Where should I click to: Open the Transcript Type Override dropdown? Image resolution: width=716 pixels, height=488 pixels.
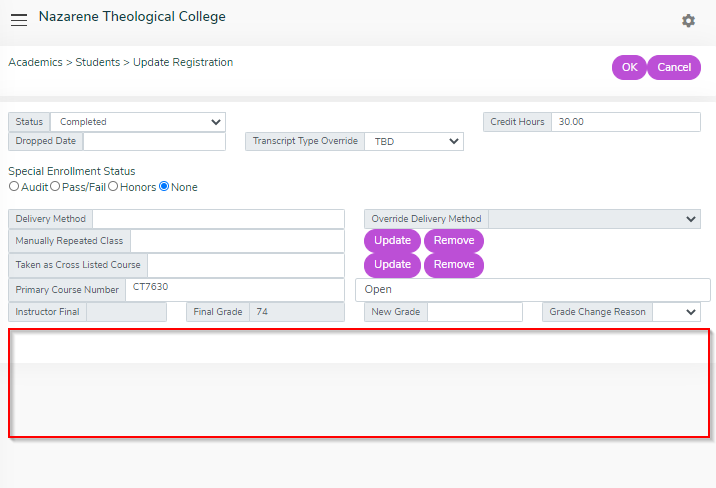(x=414, y=142)
